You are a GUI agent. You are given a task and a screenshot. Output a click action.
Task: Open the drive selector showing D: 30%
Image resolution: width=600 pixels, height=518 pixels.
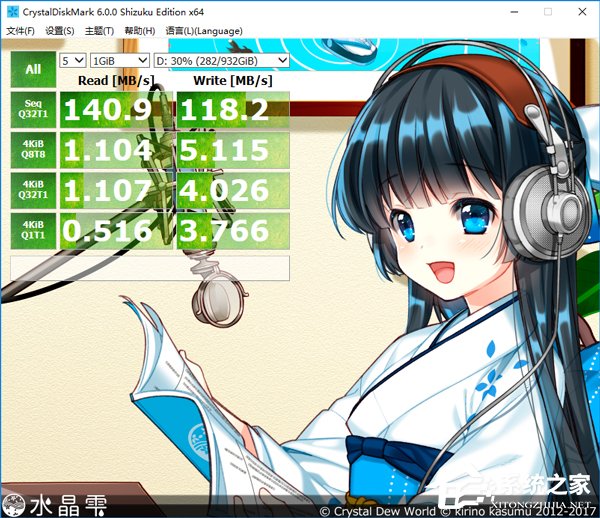tap(222, 60)
